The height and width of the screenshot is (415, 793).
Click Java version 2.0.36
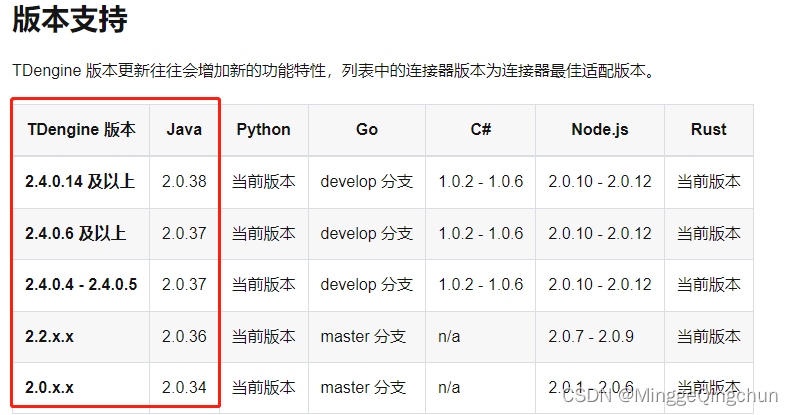(184, 336)
